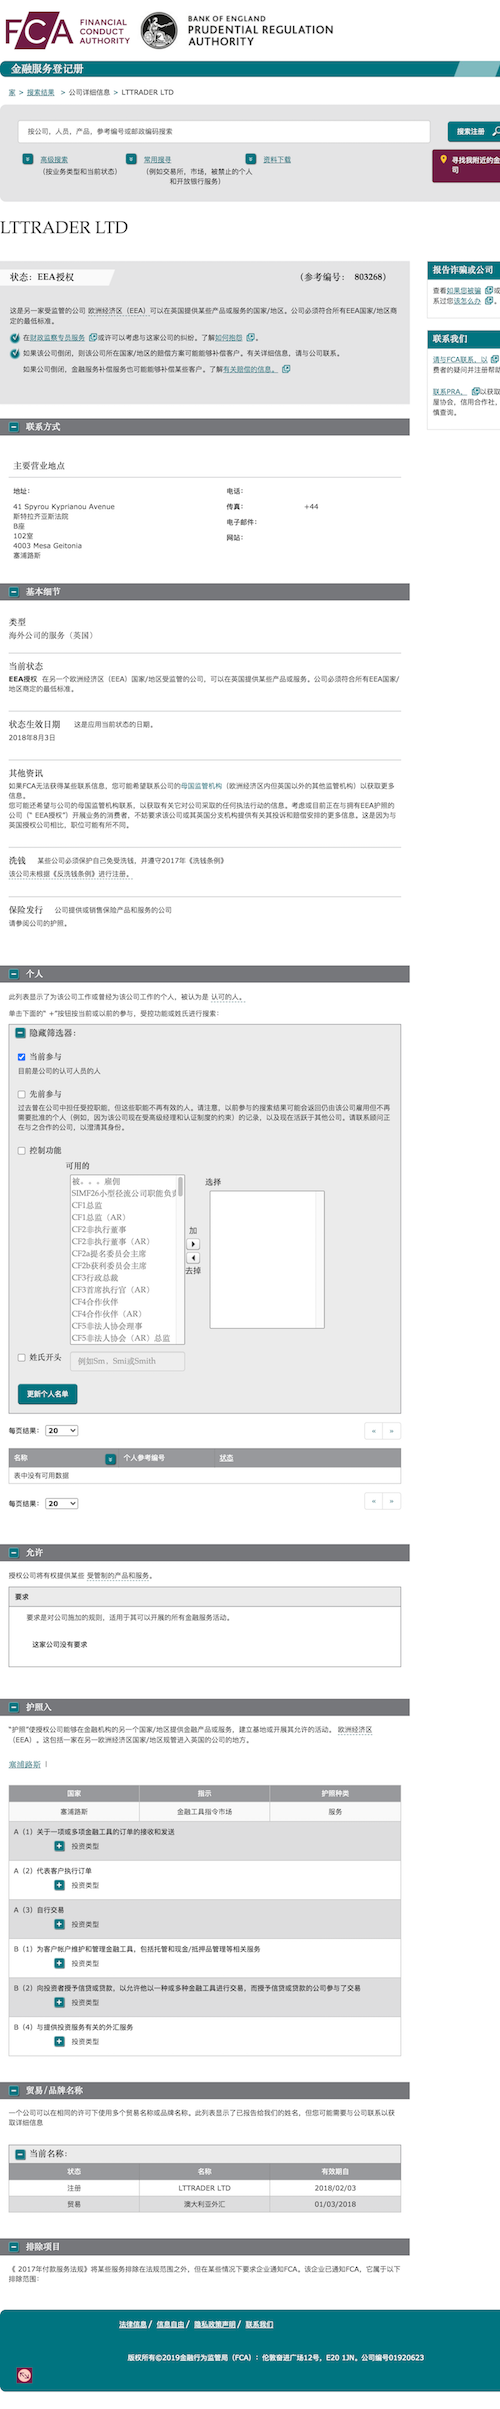Click the 搜索结果 breadcrumb link
This screenshot has width=500, height=2409.
(41, 92)
